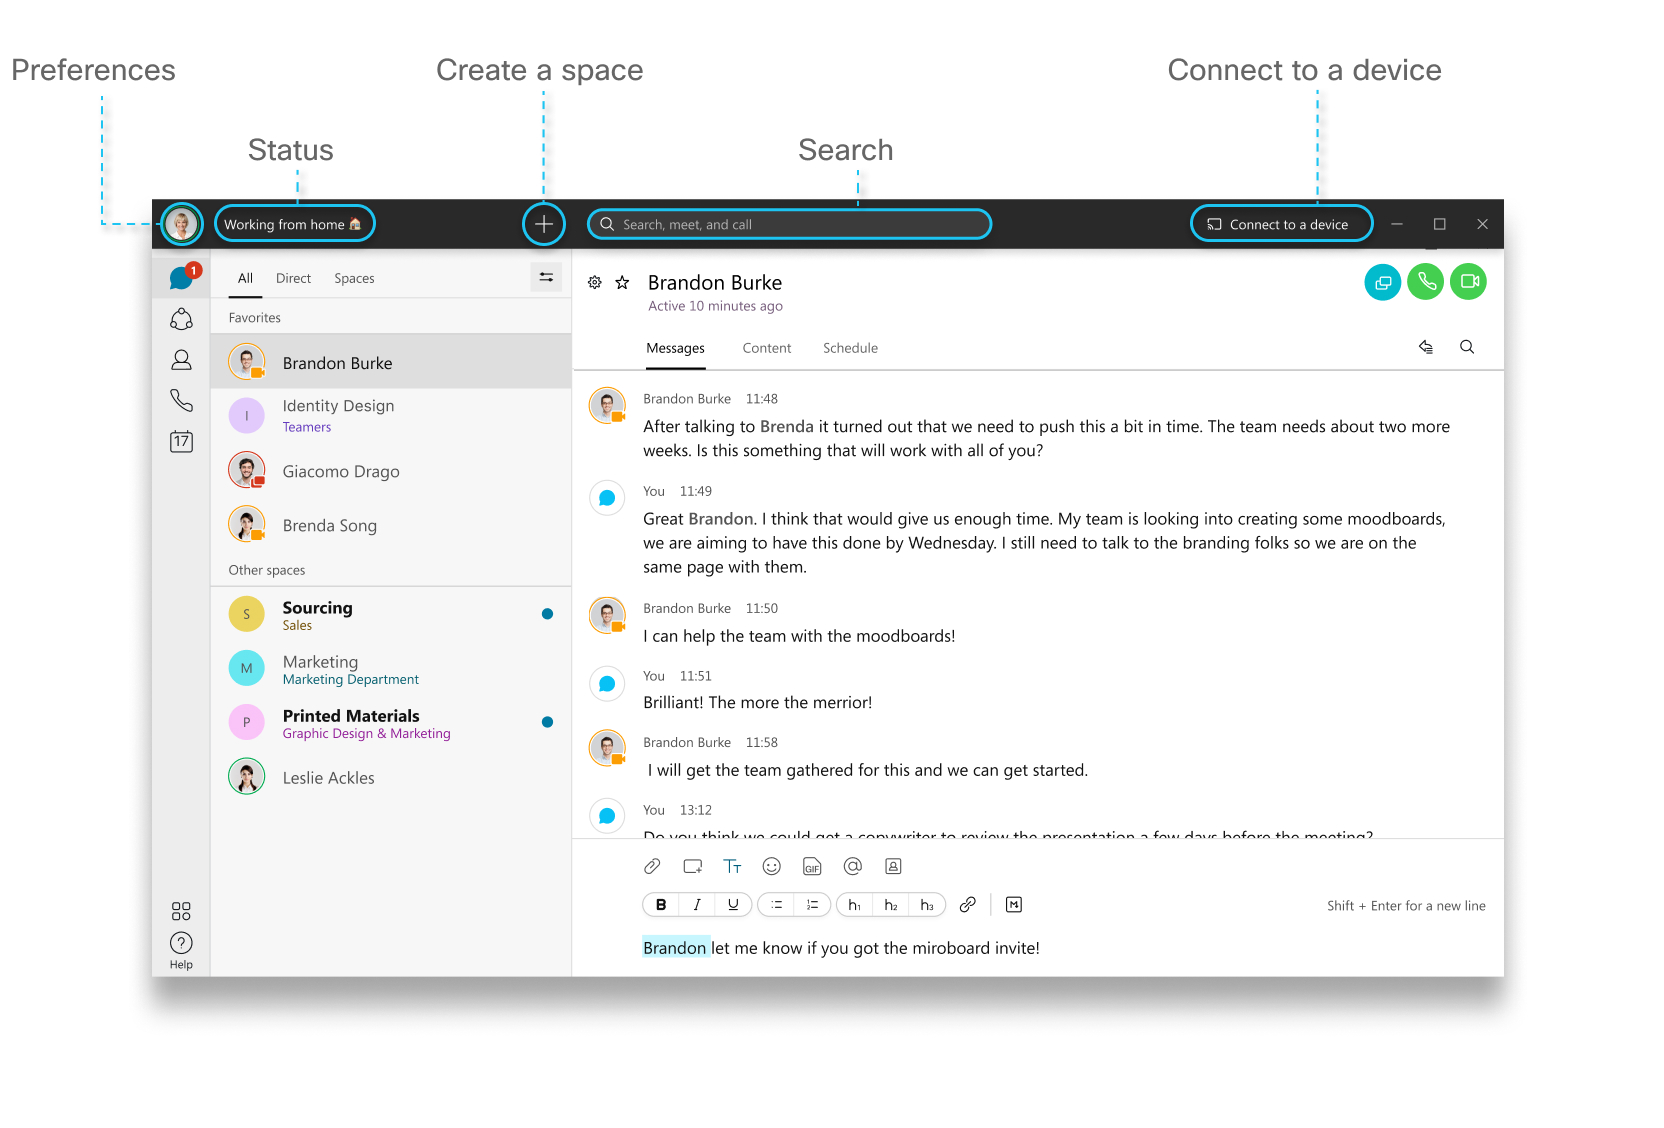Open the threads reply icon
Screen dimensions: 1664x1128
point(1426,347)
